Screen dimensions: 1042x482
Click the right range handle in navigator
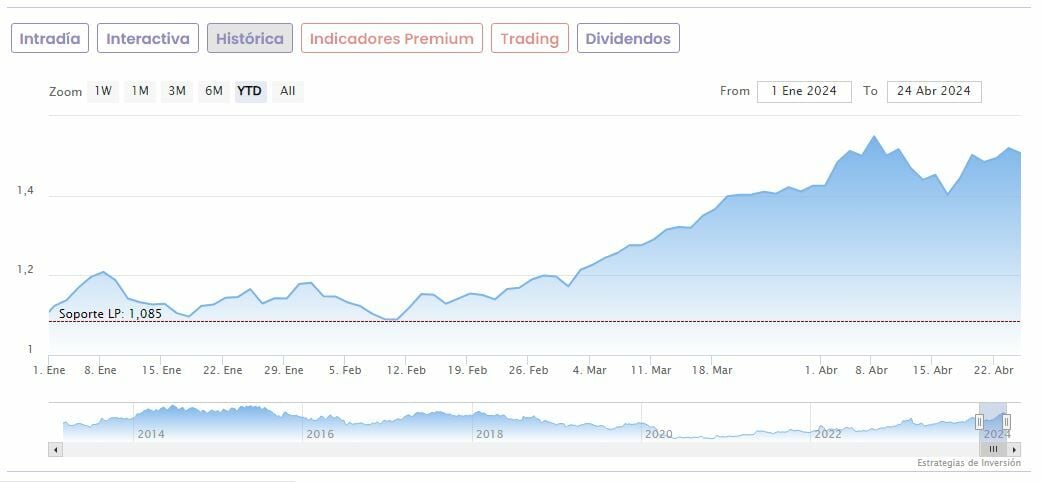point(1007,422)
